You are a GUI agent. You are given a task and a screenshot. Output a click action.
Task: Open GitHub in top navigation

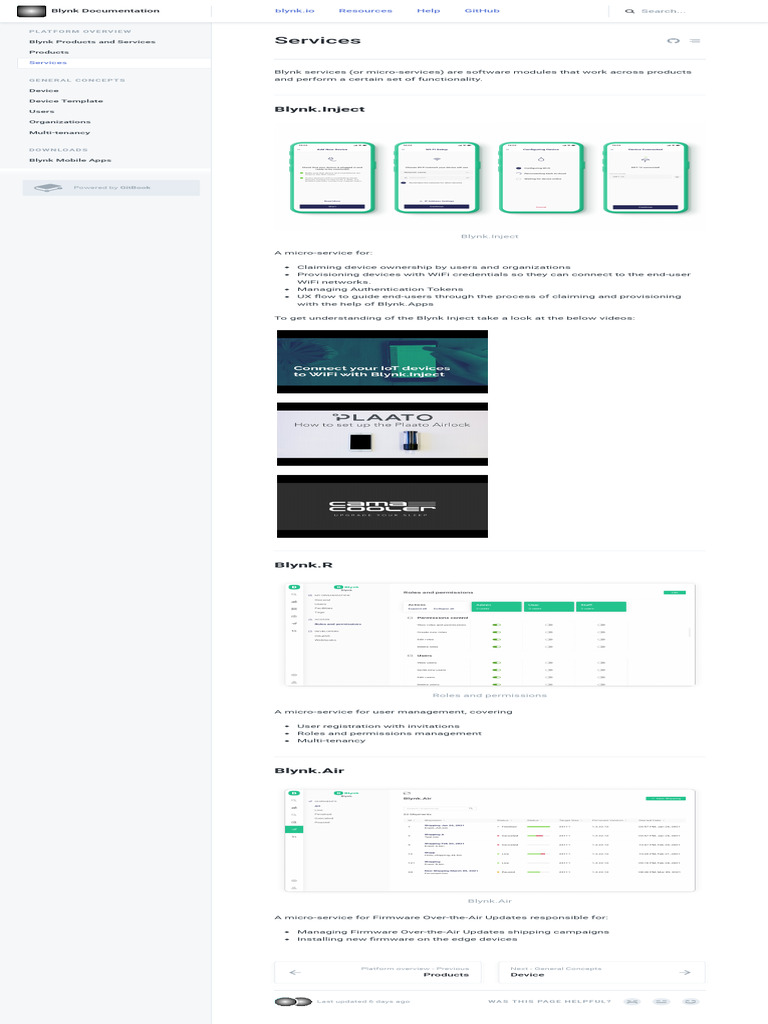click(x=482, y=10)
